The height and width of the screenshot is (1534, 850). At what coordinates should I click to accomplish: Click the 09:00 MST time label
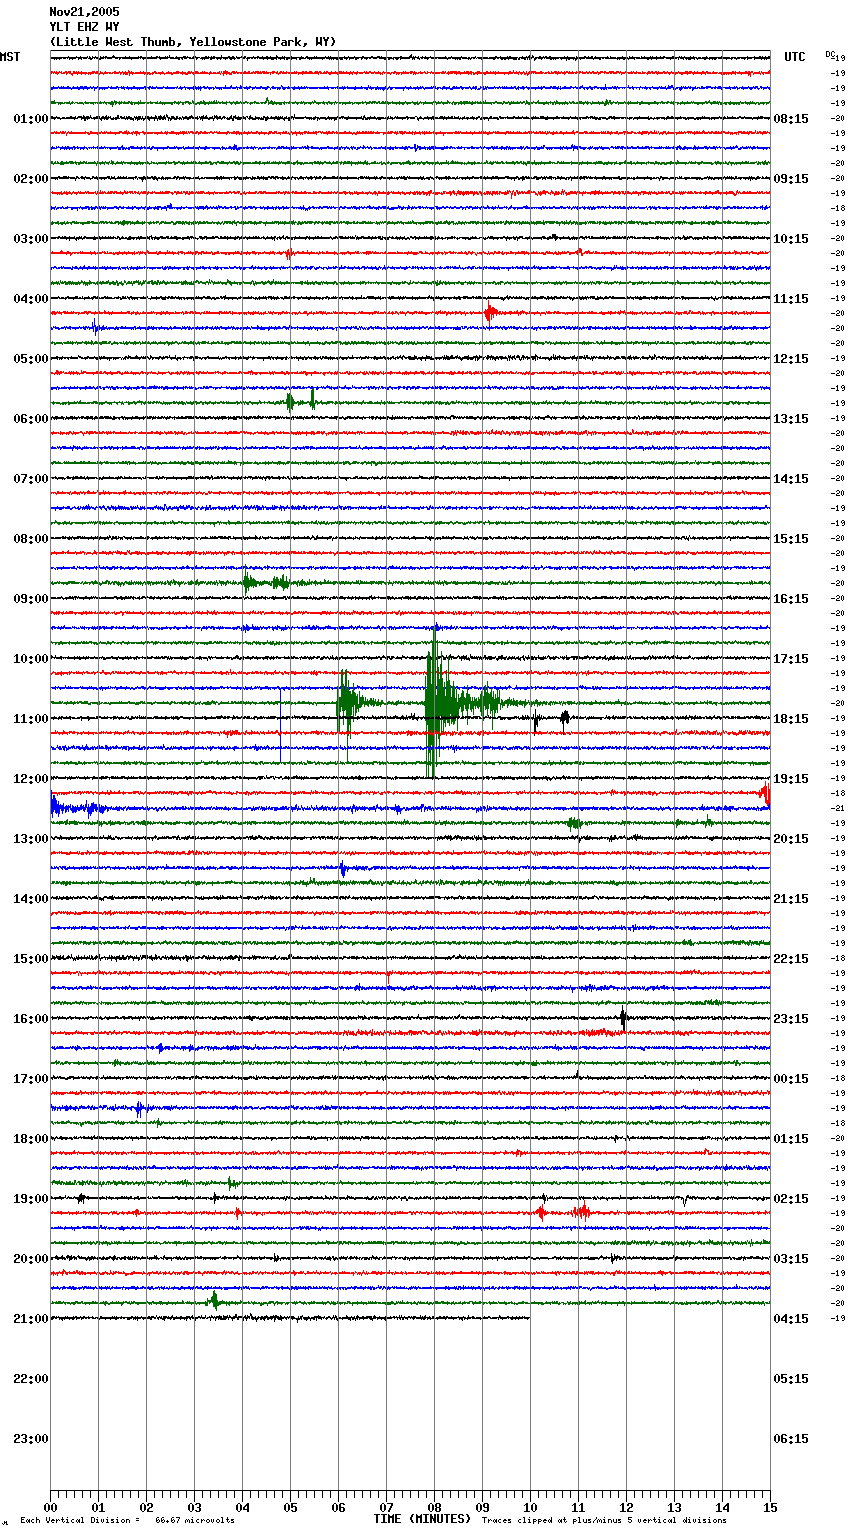31,599
